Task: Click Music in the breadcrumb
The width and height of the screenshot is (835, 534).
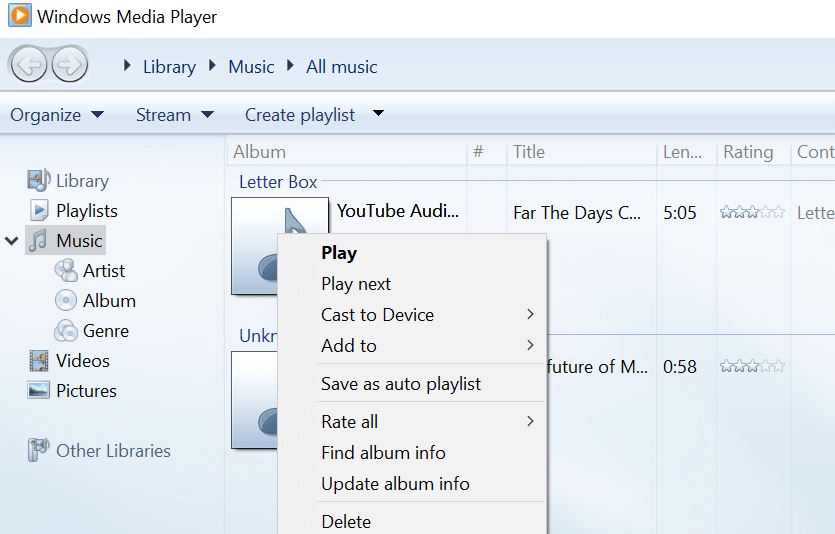Action: [x=251, y=67]
